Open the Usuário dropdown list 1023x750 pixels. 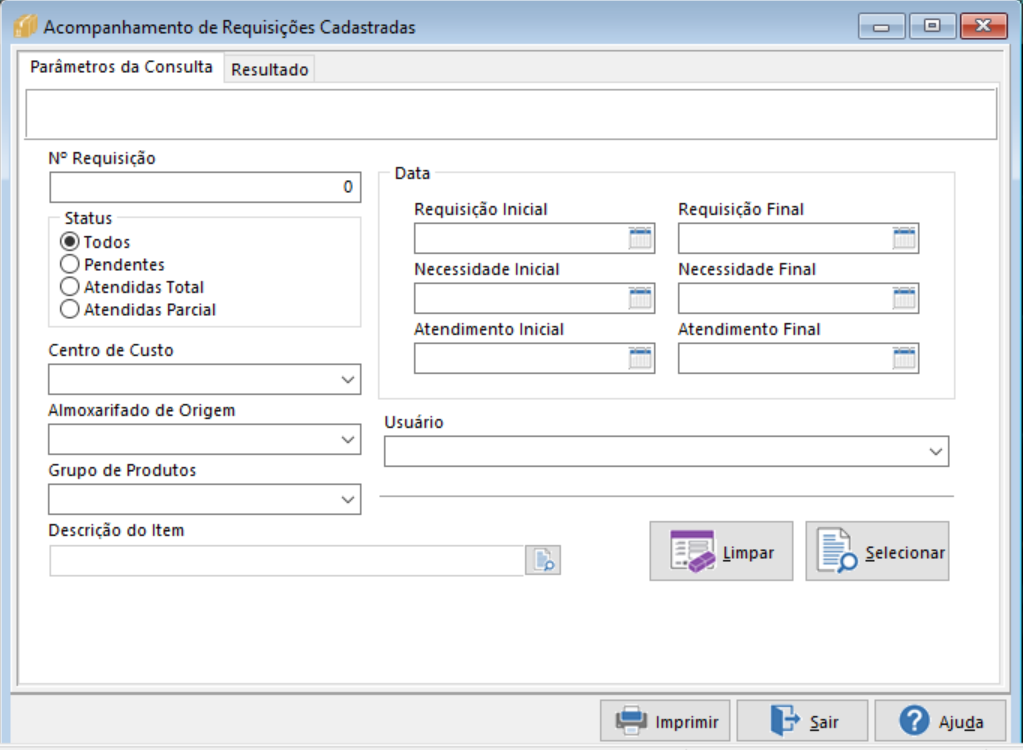pos(936,451)
